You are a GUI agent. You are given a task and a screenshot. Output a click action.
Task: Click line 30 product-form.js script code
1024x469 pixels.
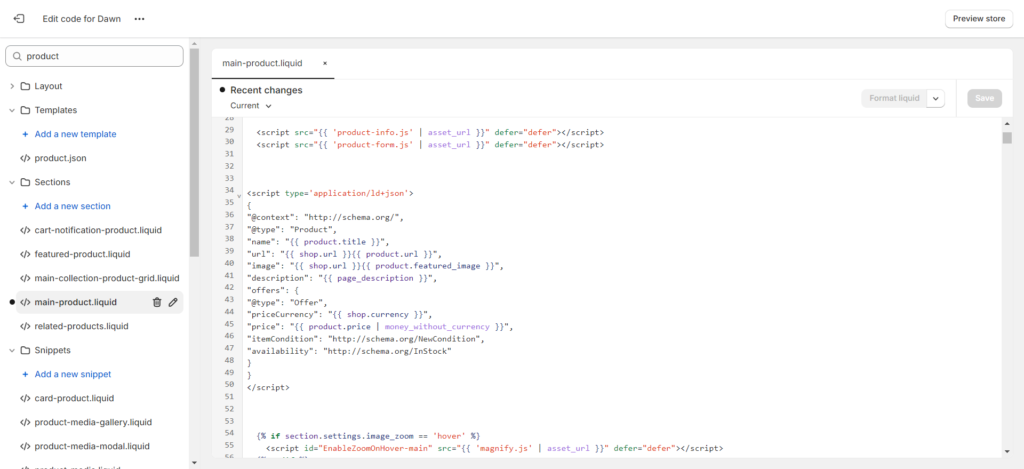click(430, 144)
